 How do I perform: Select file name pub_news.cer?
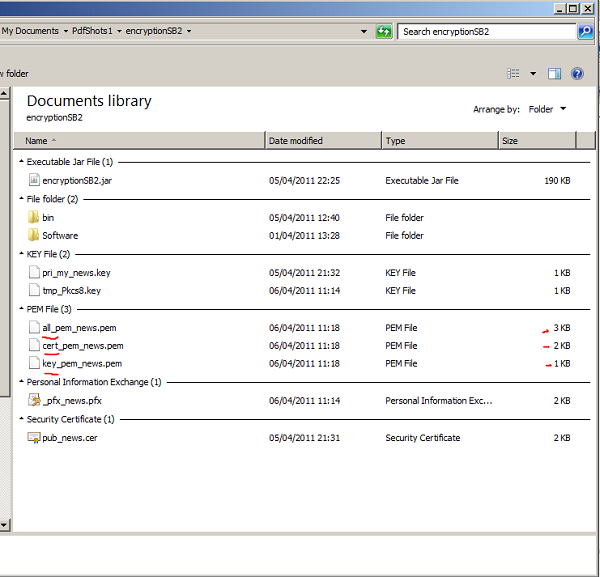pyautogui.click(x=70, y=438)
